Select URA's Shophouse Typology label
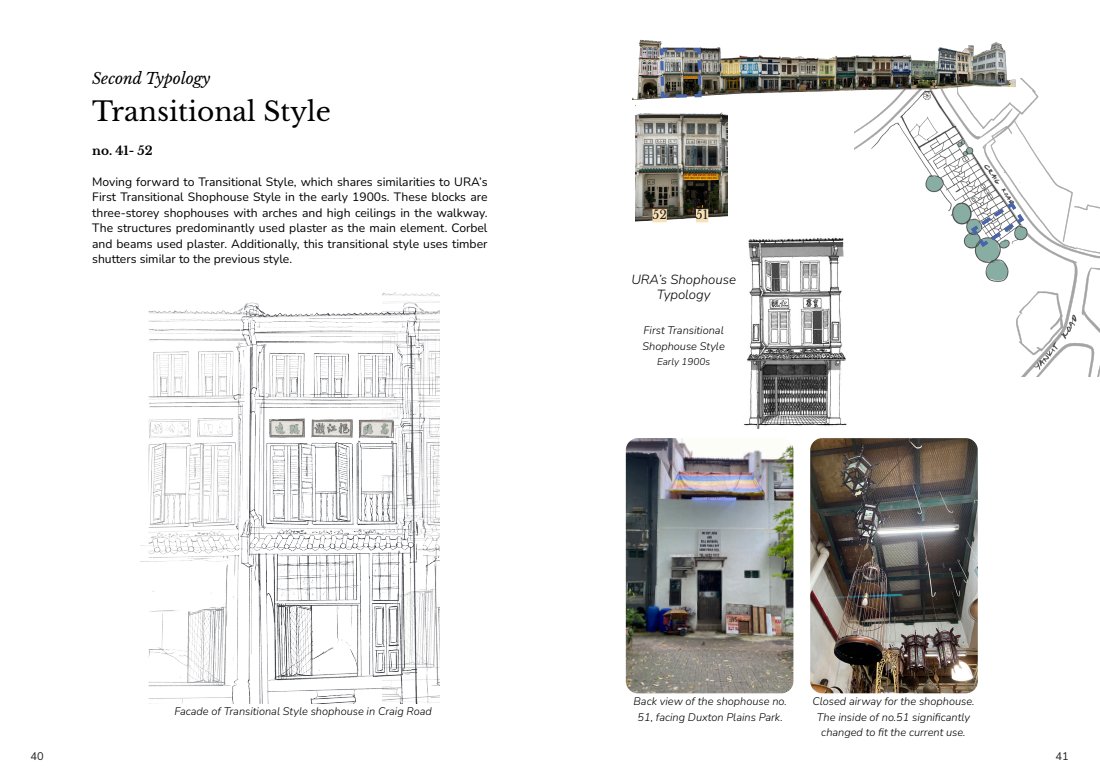 click(x=683, y=287)
